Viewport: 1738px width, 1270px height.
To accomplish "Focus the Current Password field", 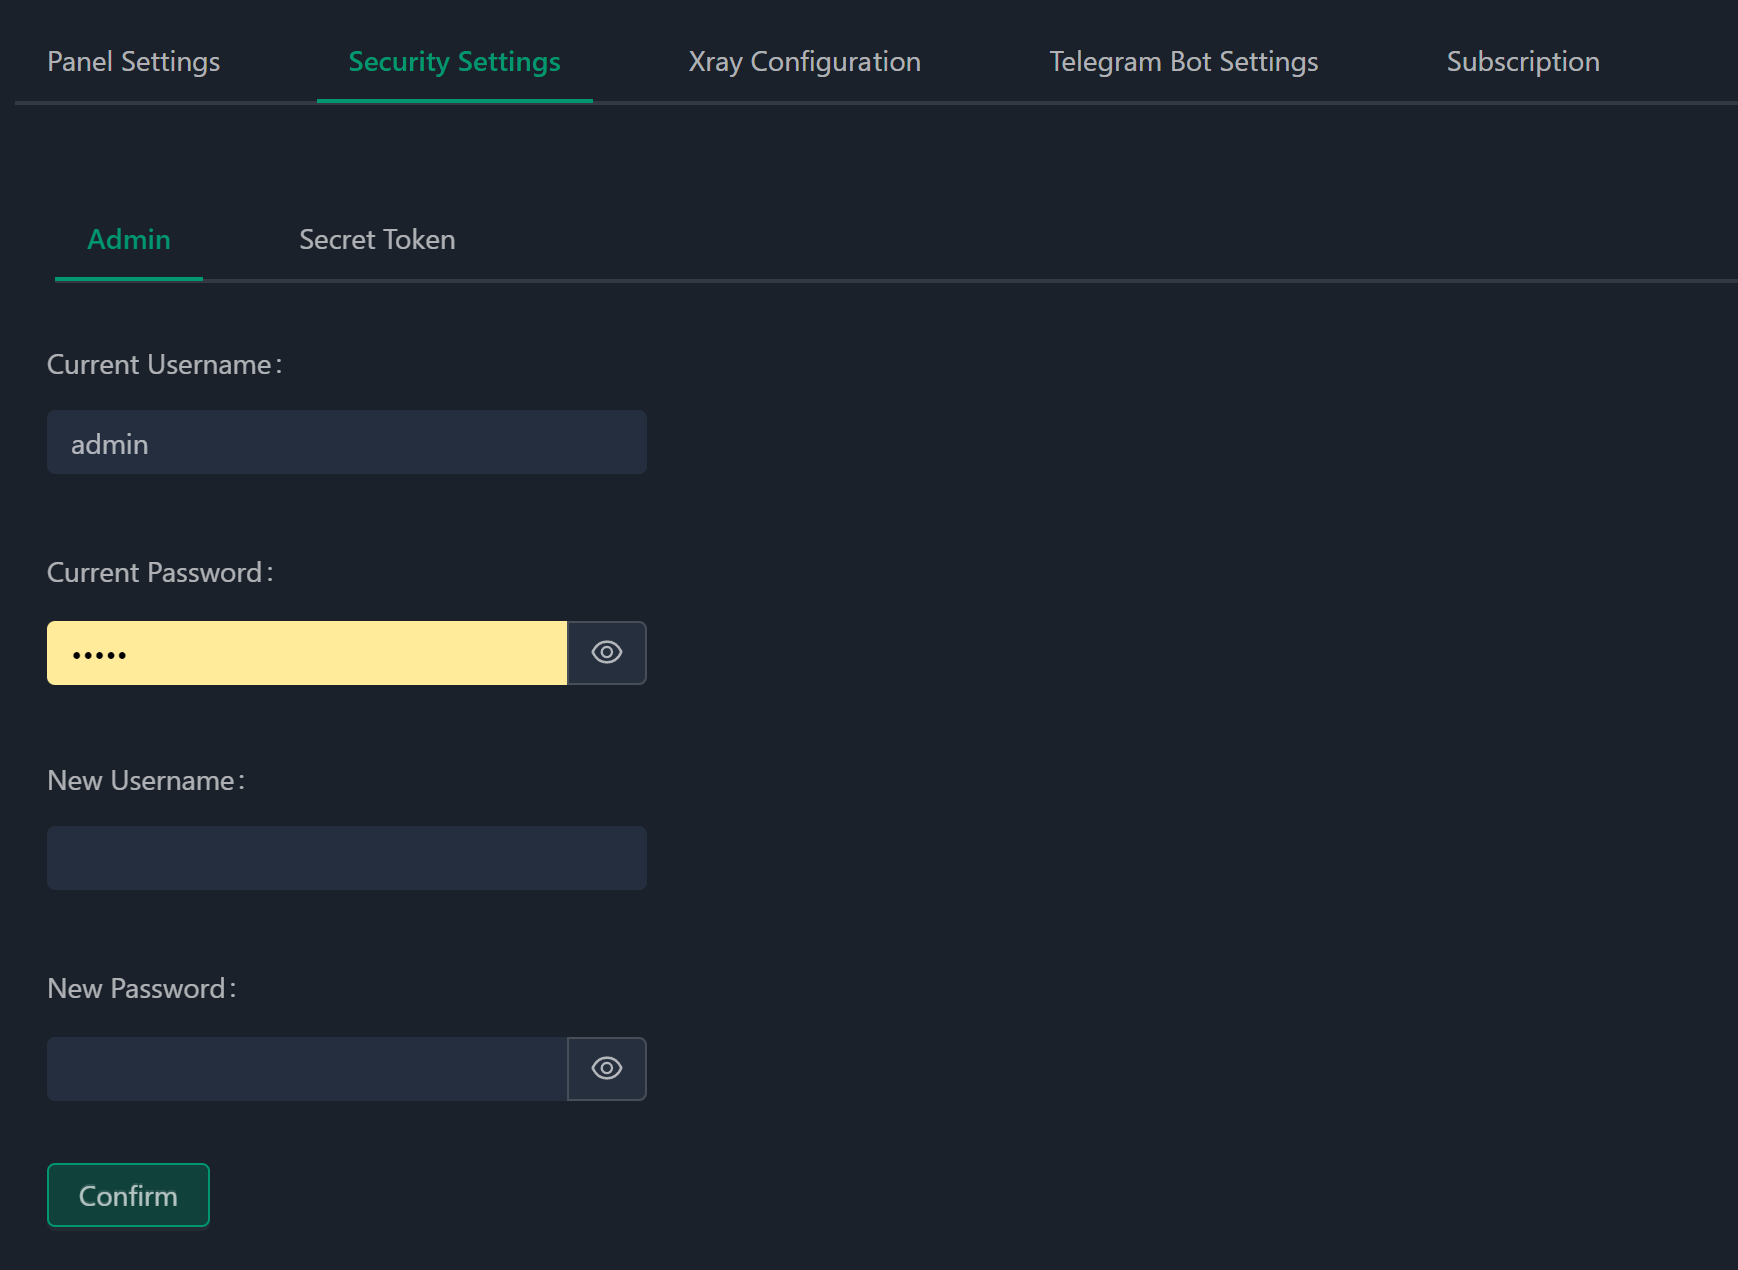I will (307, 653).
